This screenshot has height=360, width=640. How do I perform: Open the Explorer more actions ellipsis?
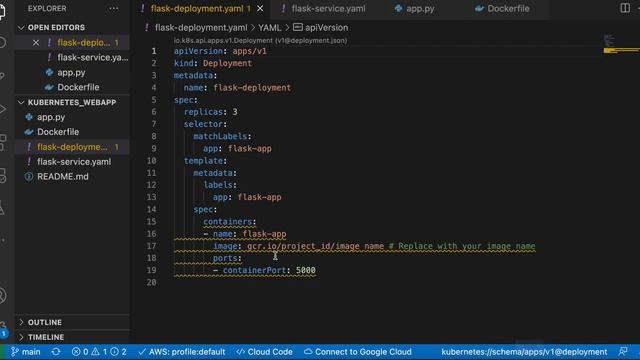tap(113, 9)
